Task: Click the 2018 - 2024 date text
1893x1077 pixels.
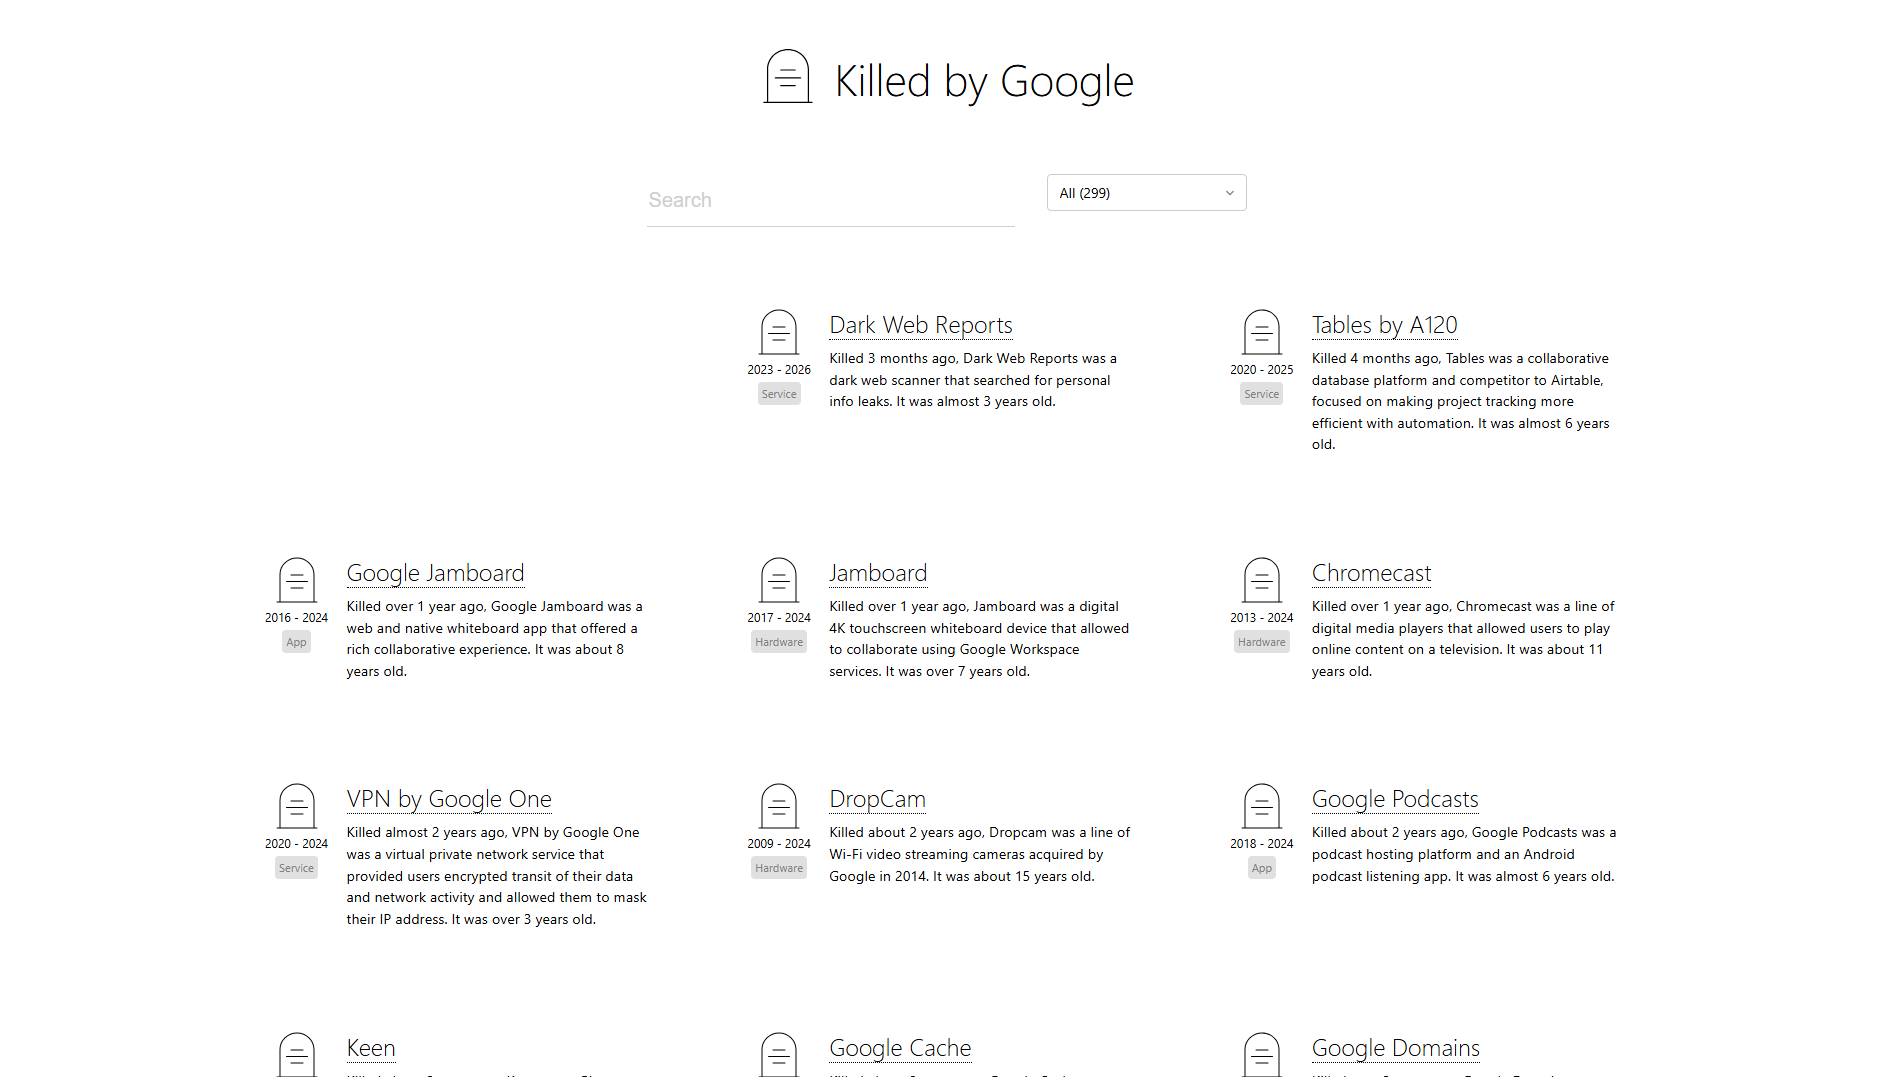Action: pyautogui.click(x=1261, y=843)
